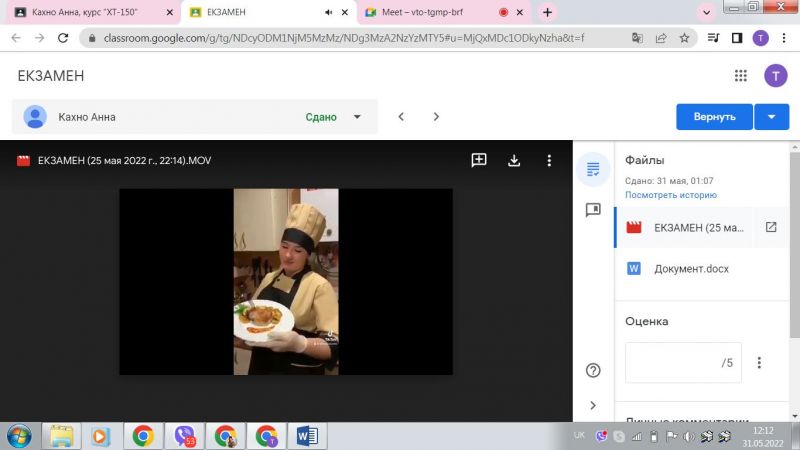The width and height of the screenshot is (800, 450).
Task: Download the ЕКЗАМЕН .MOV file
Action: tap(514, 160)
